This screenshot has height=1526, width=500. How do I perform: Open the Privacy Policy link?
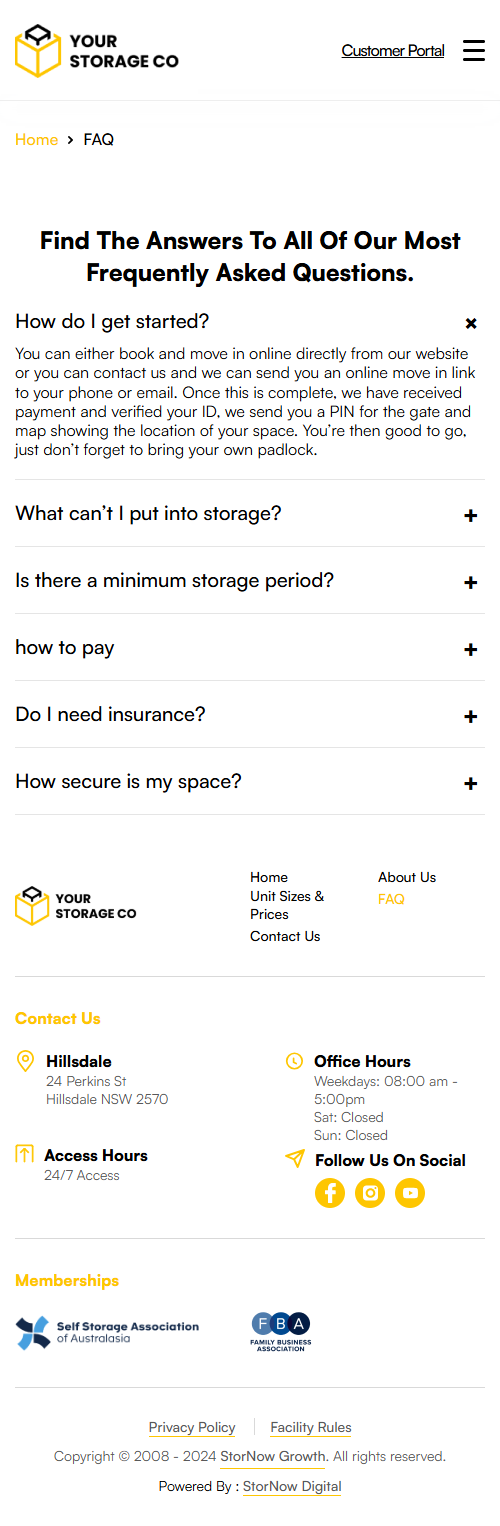pos(192,1428)
